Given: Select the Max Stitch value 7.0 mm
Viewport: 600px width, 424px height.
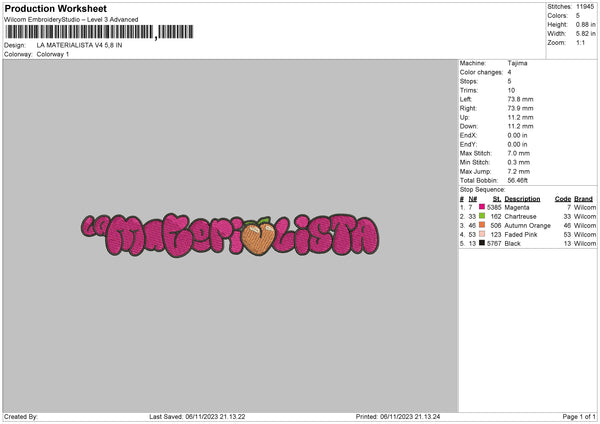Looking at the screenshot, I should click(519, 153).
